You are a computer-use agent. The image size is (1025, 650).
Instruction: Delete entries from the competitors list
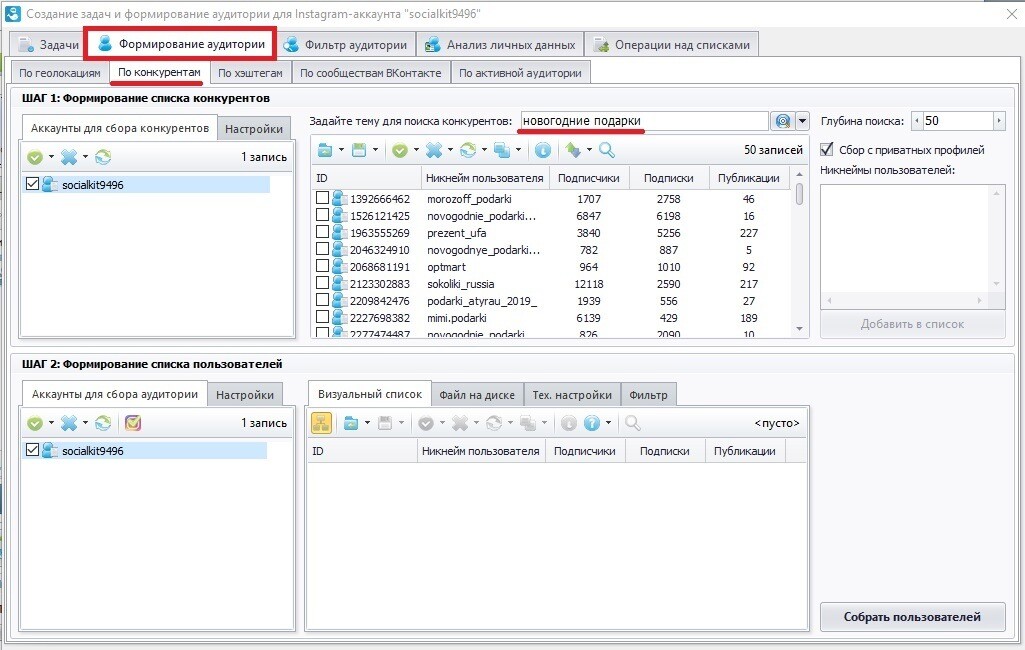(433, 150)
